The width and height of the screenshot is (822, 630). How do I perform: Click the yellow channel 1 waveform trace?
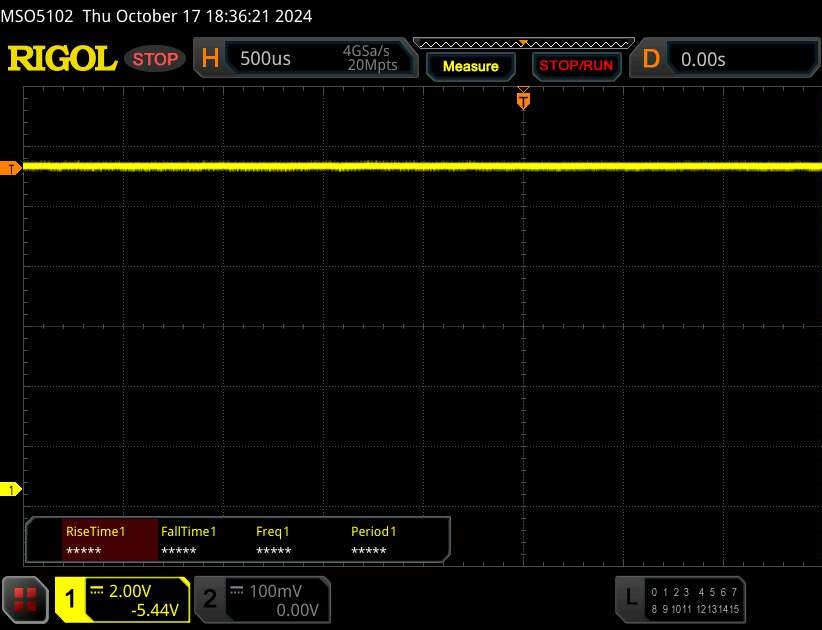423,167
